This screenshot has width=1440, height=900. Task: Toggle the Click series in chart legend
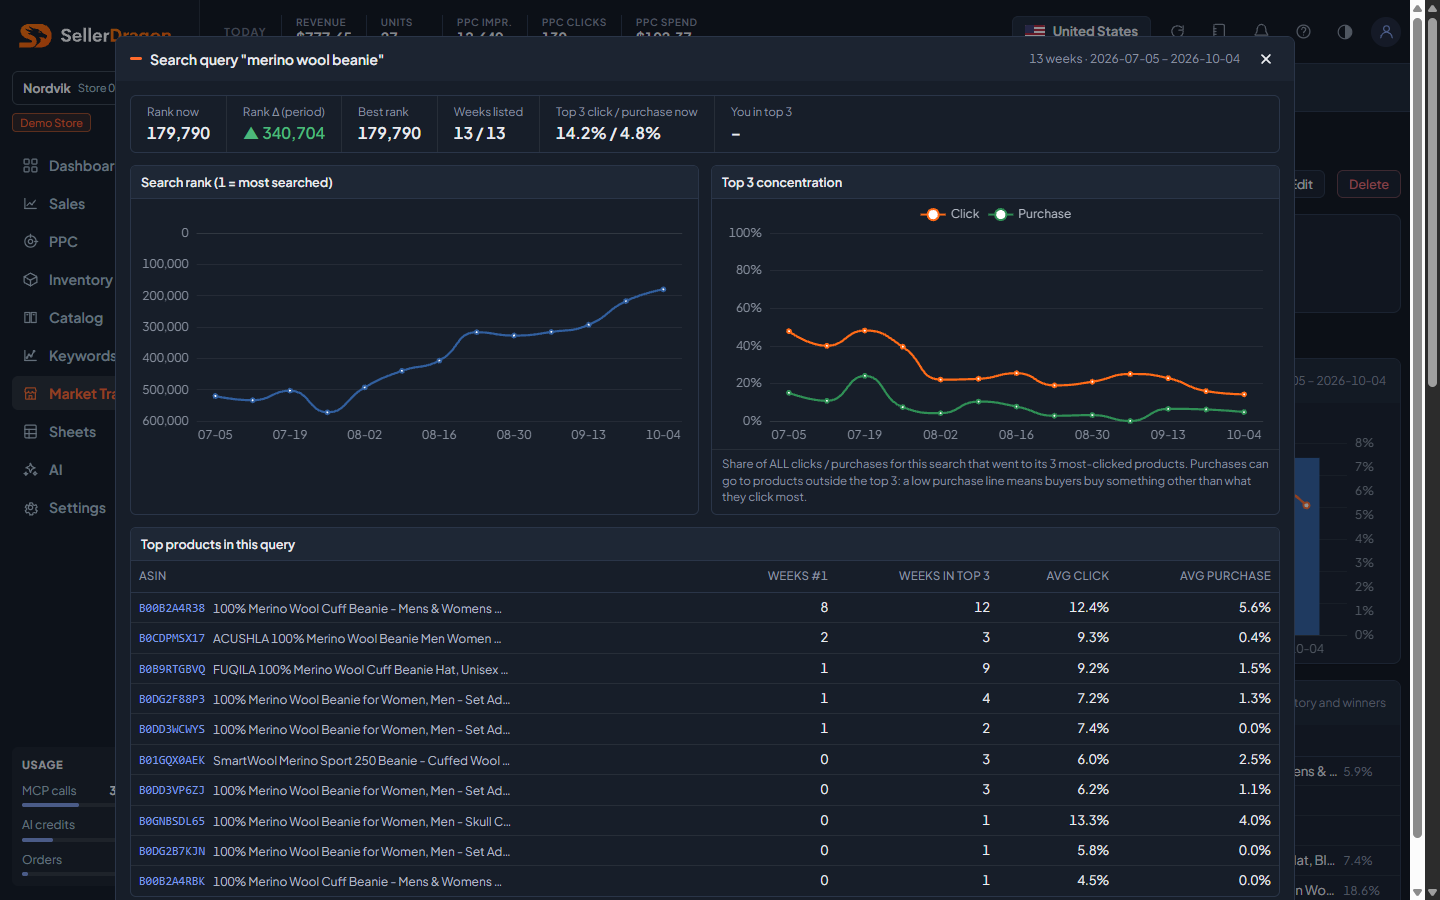950,214
